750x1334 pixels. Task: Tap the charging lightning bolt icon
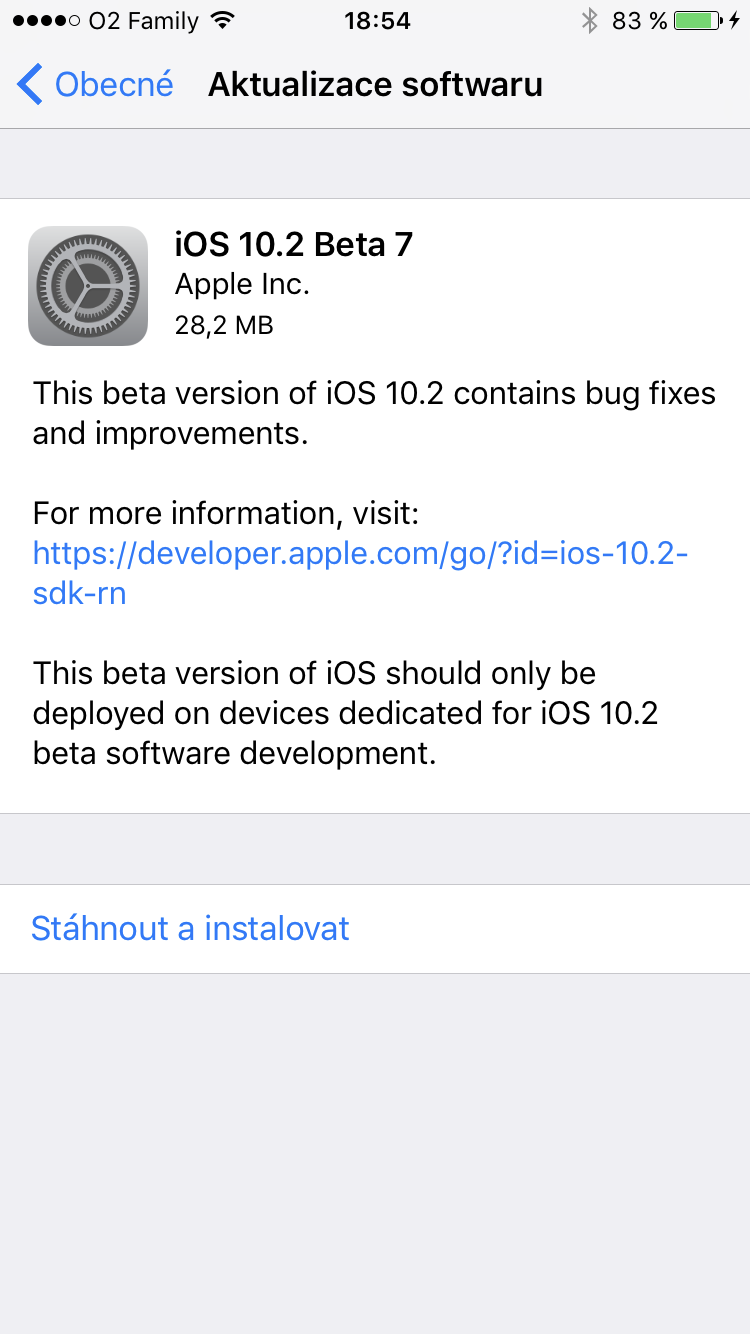tap(735, 21)
